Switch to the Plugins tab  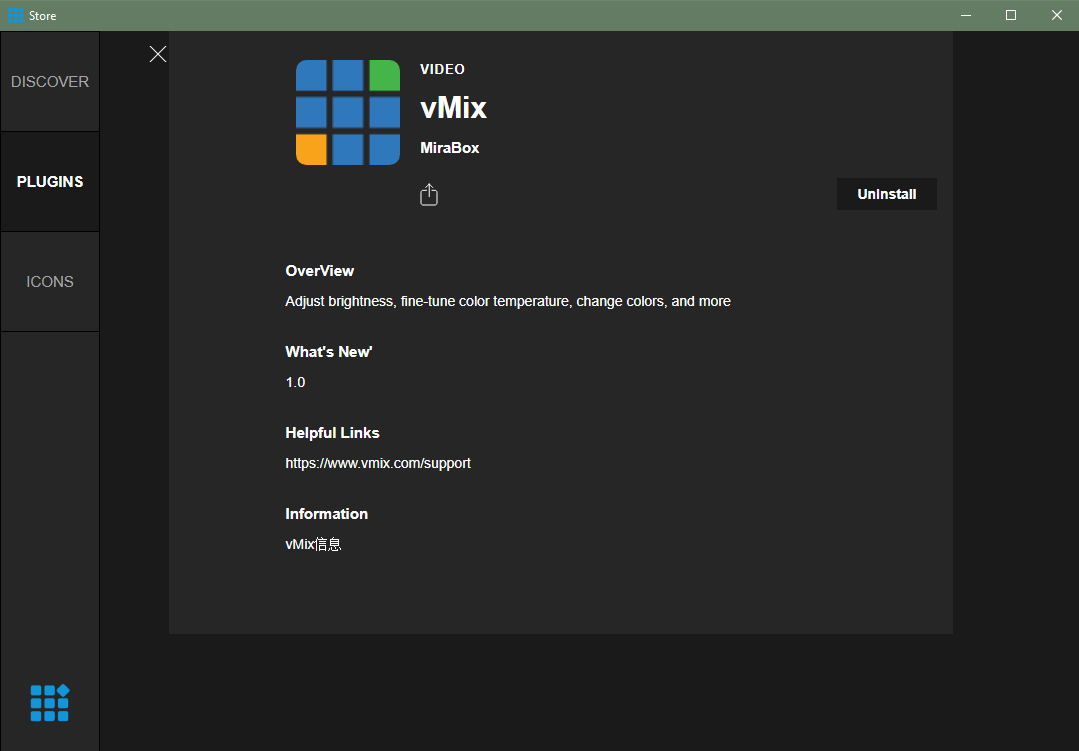click(x=50, y=182)
